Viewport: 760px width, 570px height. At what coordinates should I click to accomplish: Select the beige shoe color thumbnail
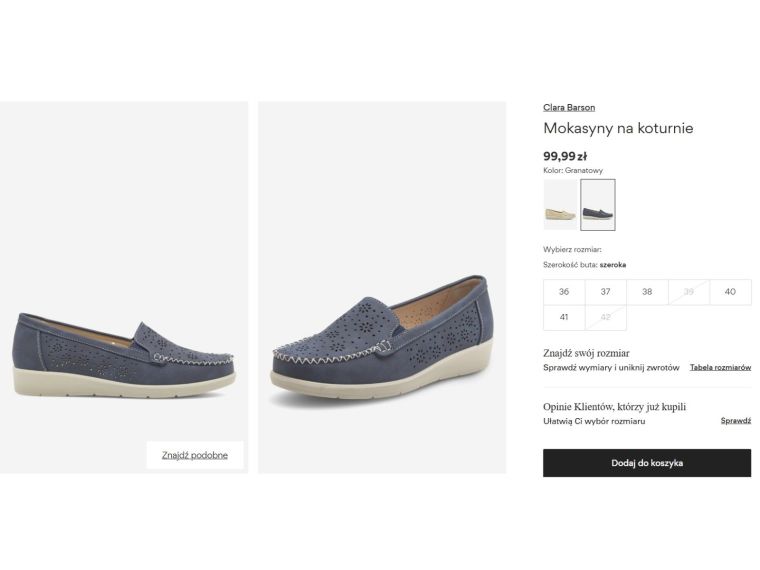click(x=560, y=205)
